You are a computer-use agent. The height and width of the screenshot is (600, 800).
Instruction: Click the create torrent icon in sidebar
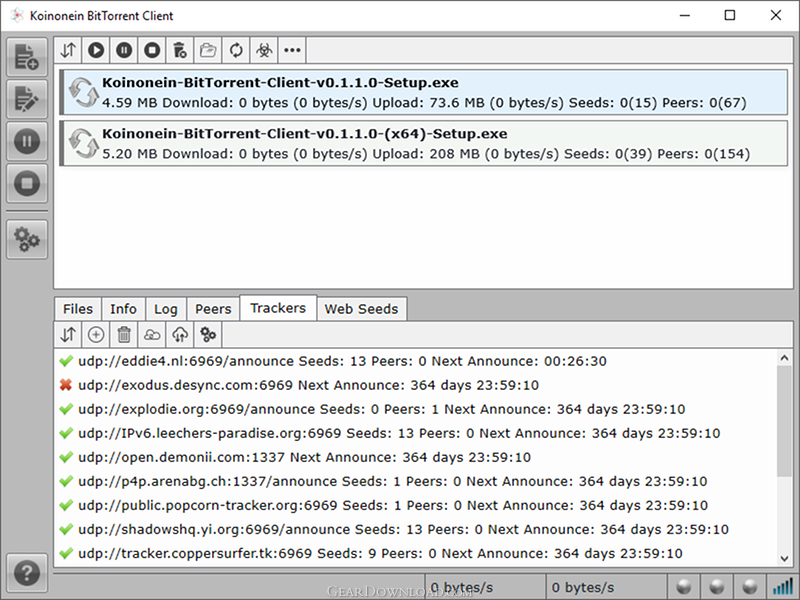(27, 99)
